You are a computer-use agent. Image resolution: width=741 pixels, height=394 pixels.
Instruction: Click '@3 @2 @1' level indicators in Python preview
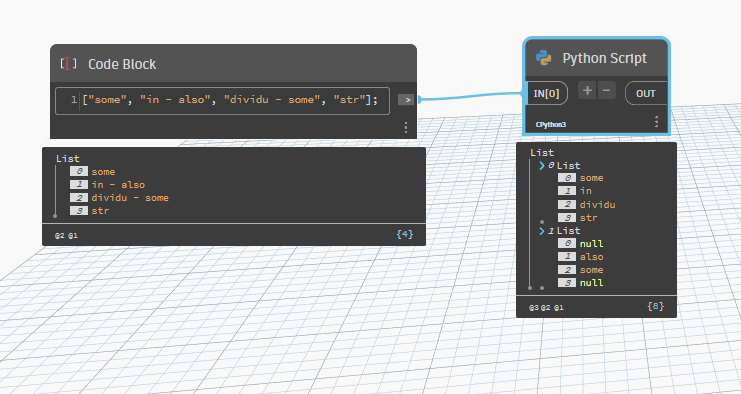[x=546, y=308]
